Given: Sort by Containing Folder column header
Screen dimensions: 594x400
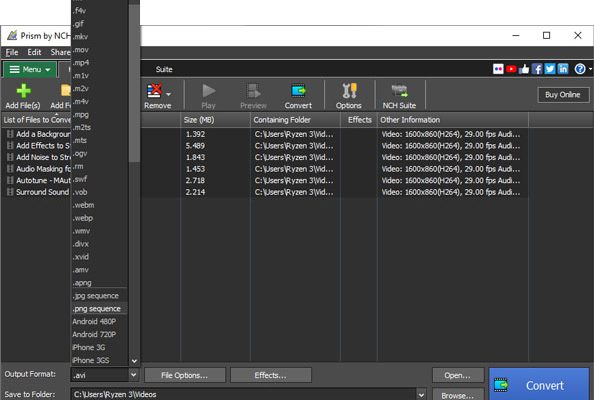Looking at the screenshot, I should (x=295, y=120).
